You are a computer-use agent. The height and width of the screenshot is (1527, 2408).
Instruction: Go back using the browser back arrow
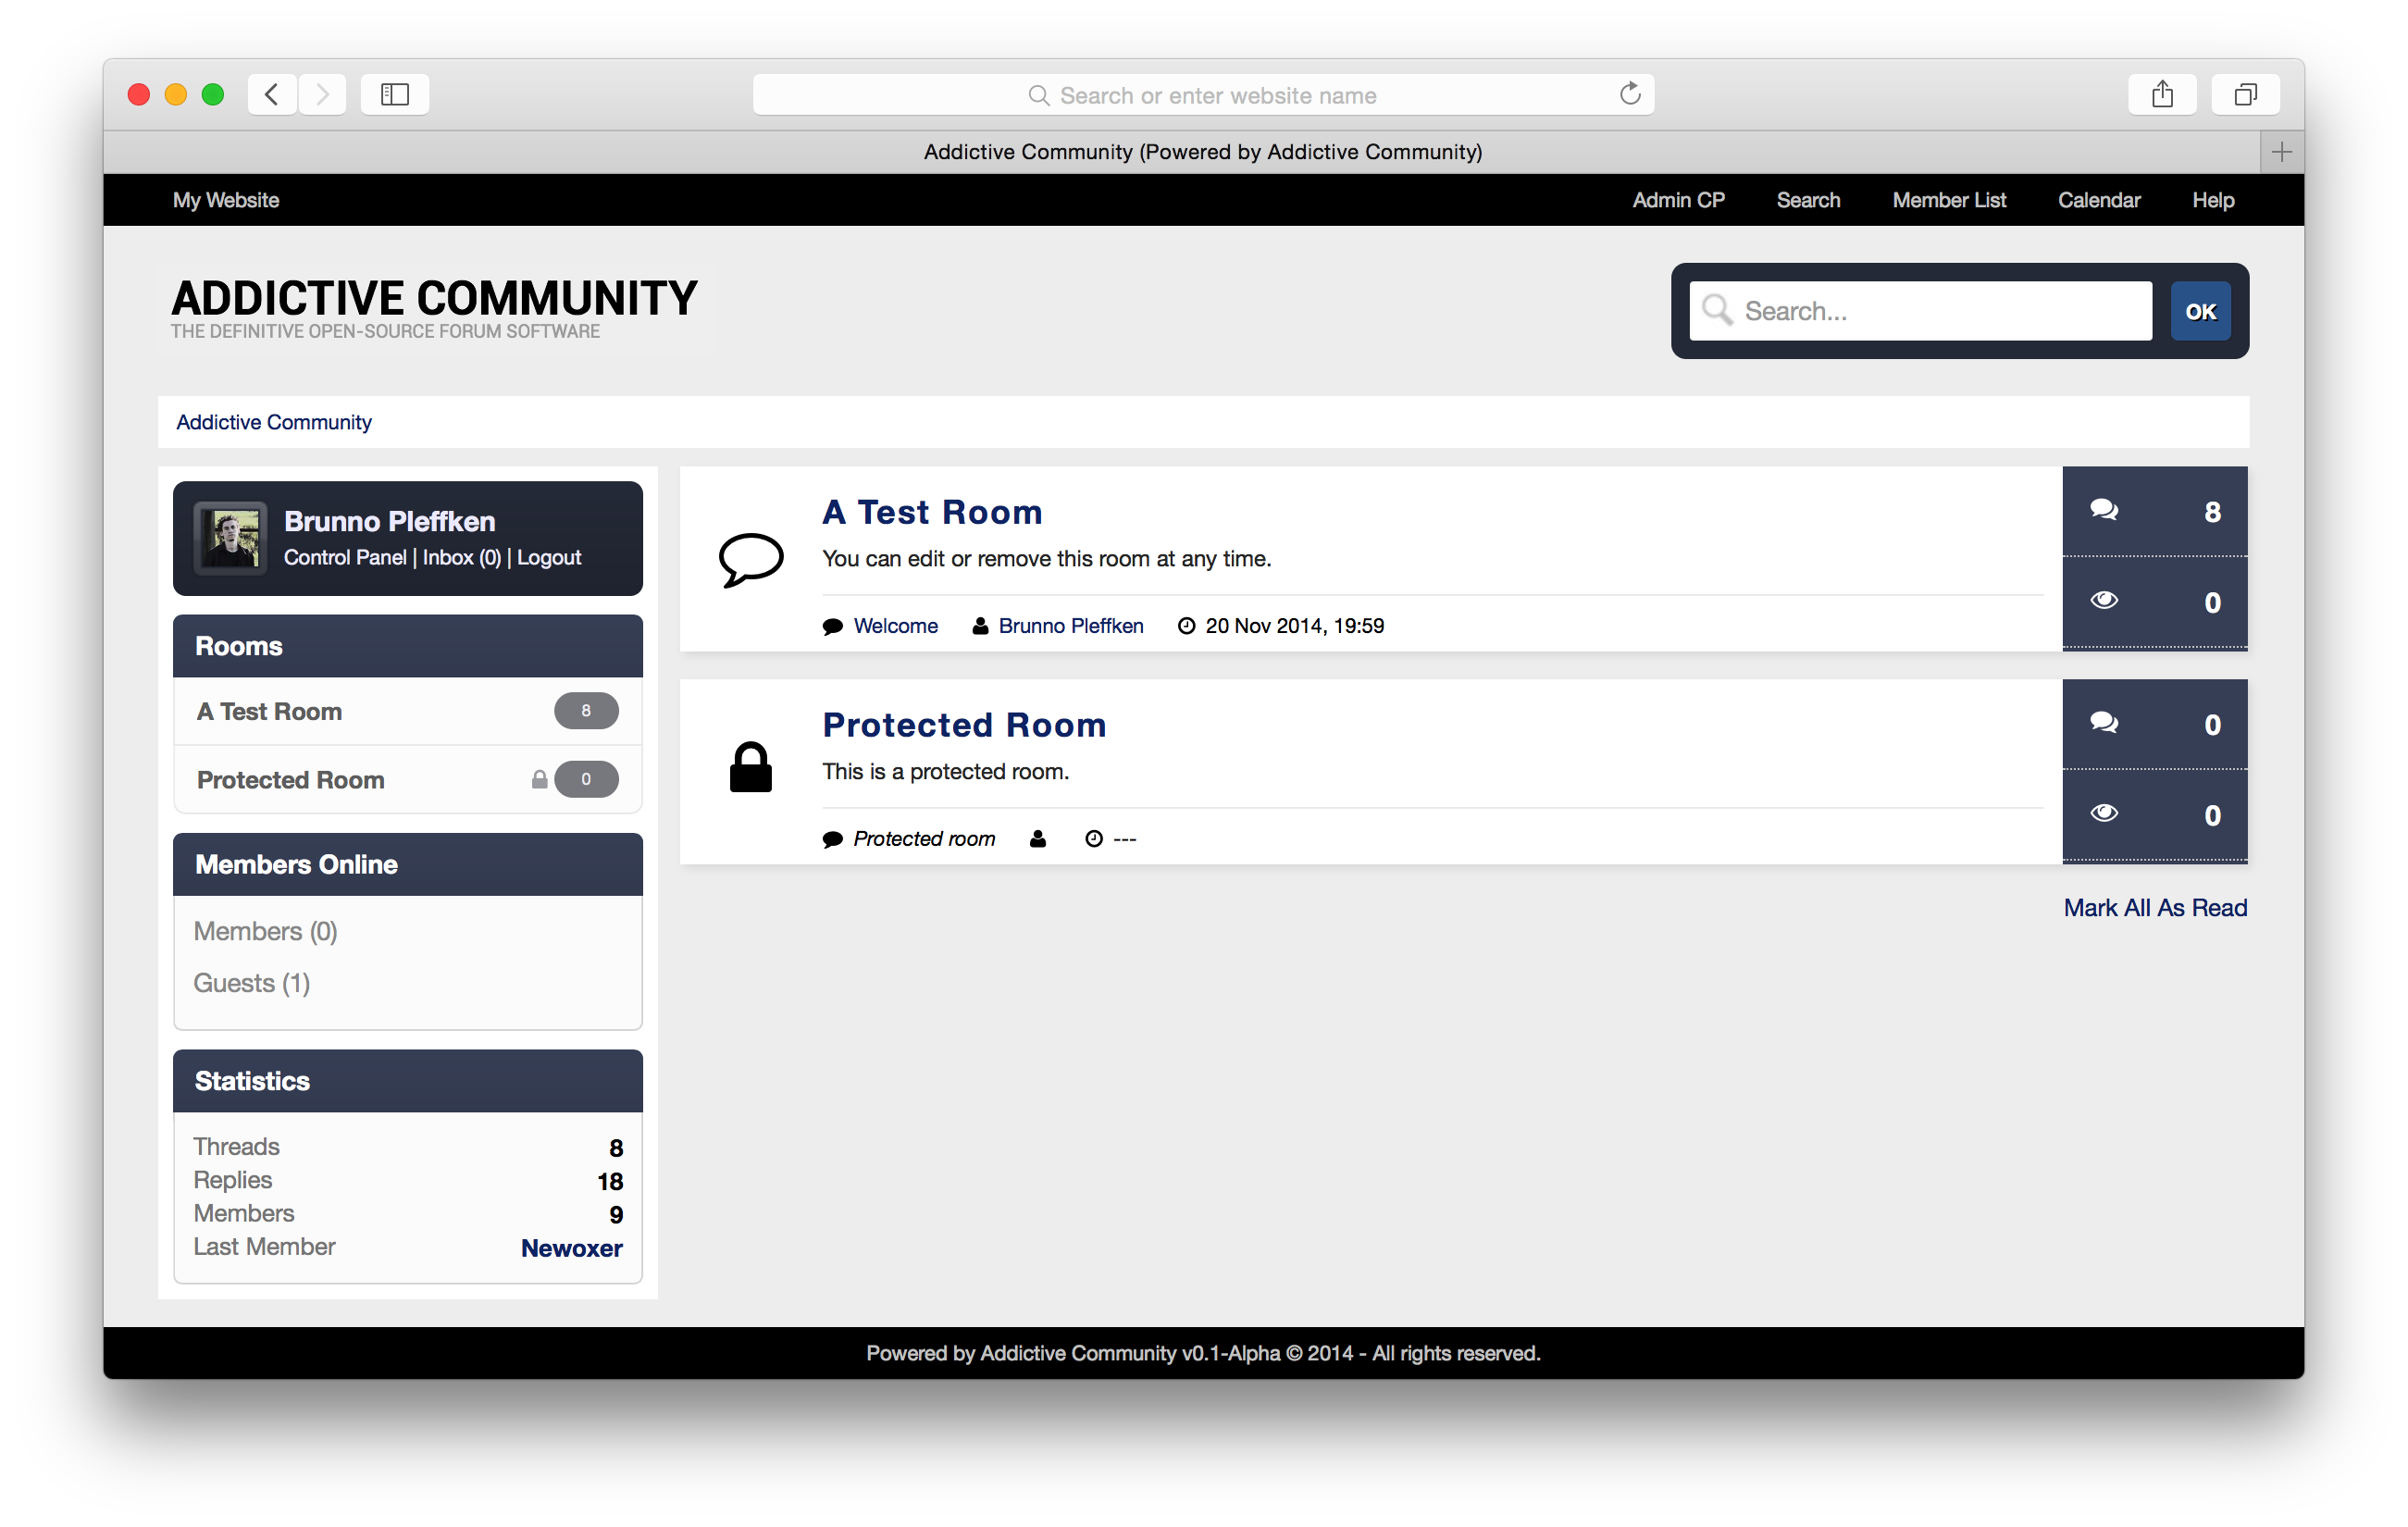[x=272, y=95]
